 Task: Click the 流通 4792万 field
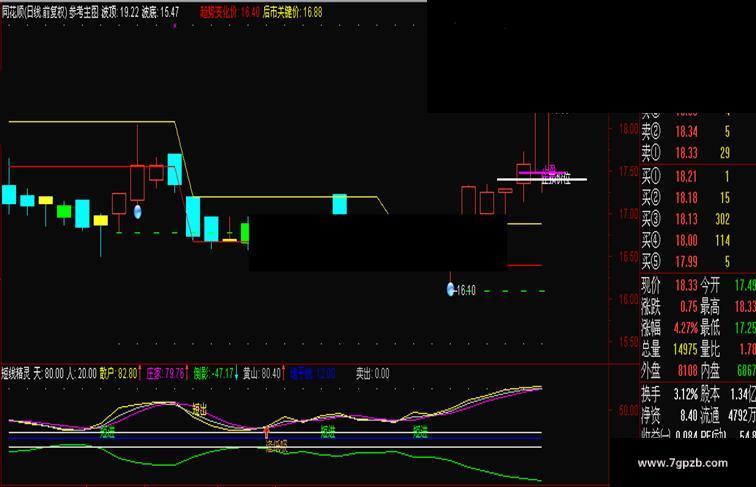pos(728,415)
